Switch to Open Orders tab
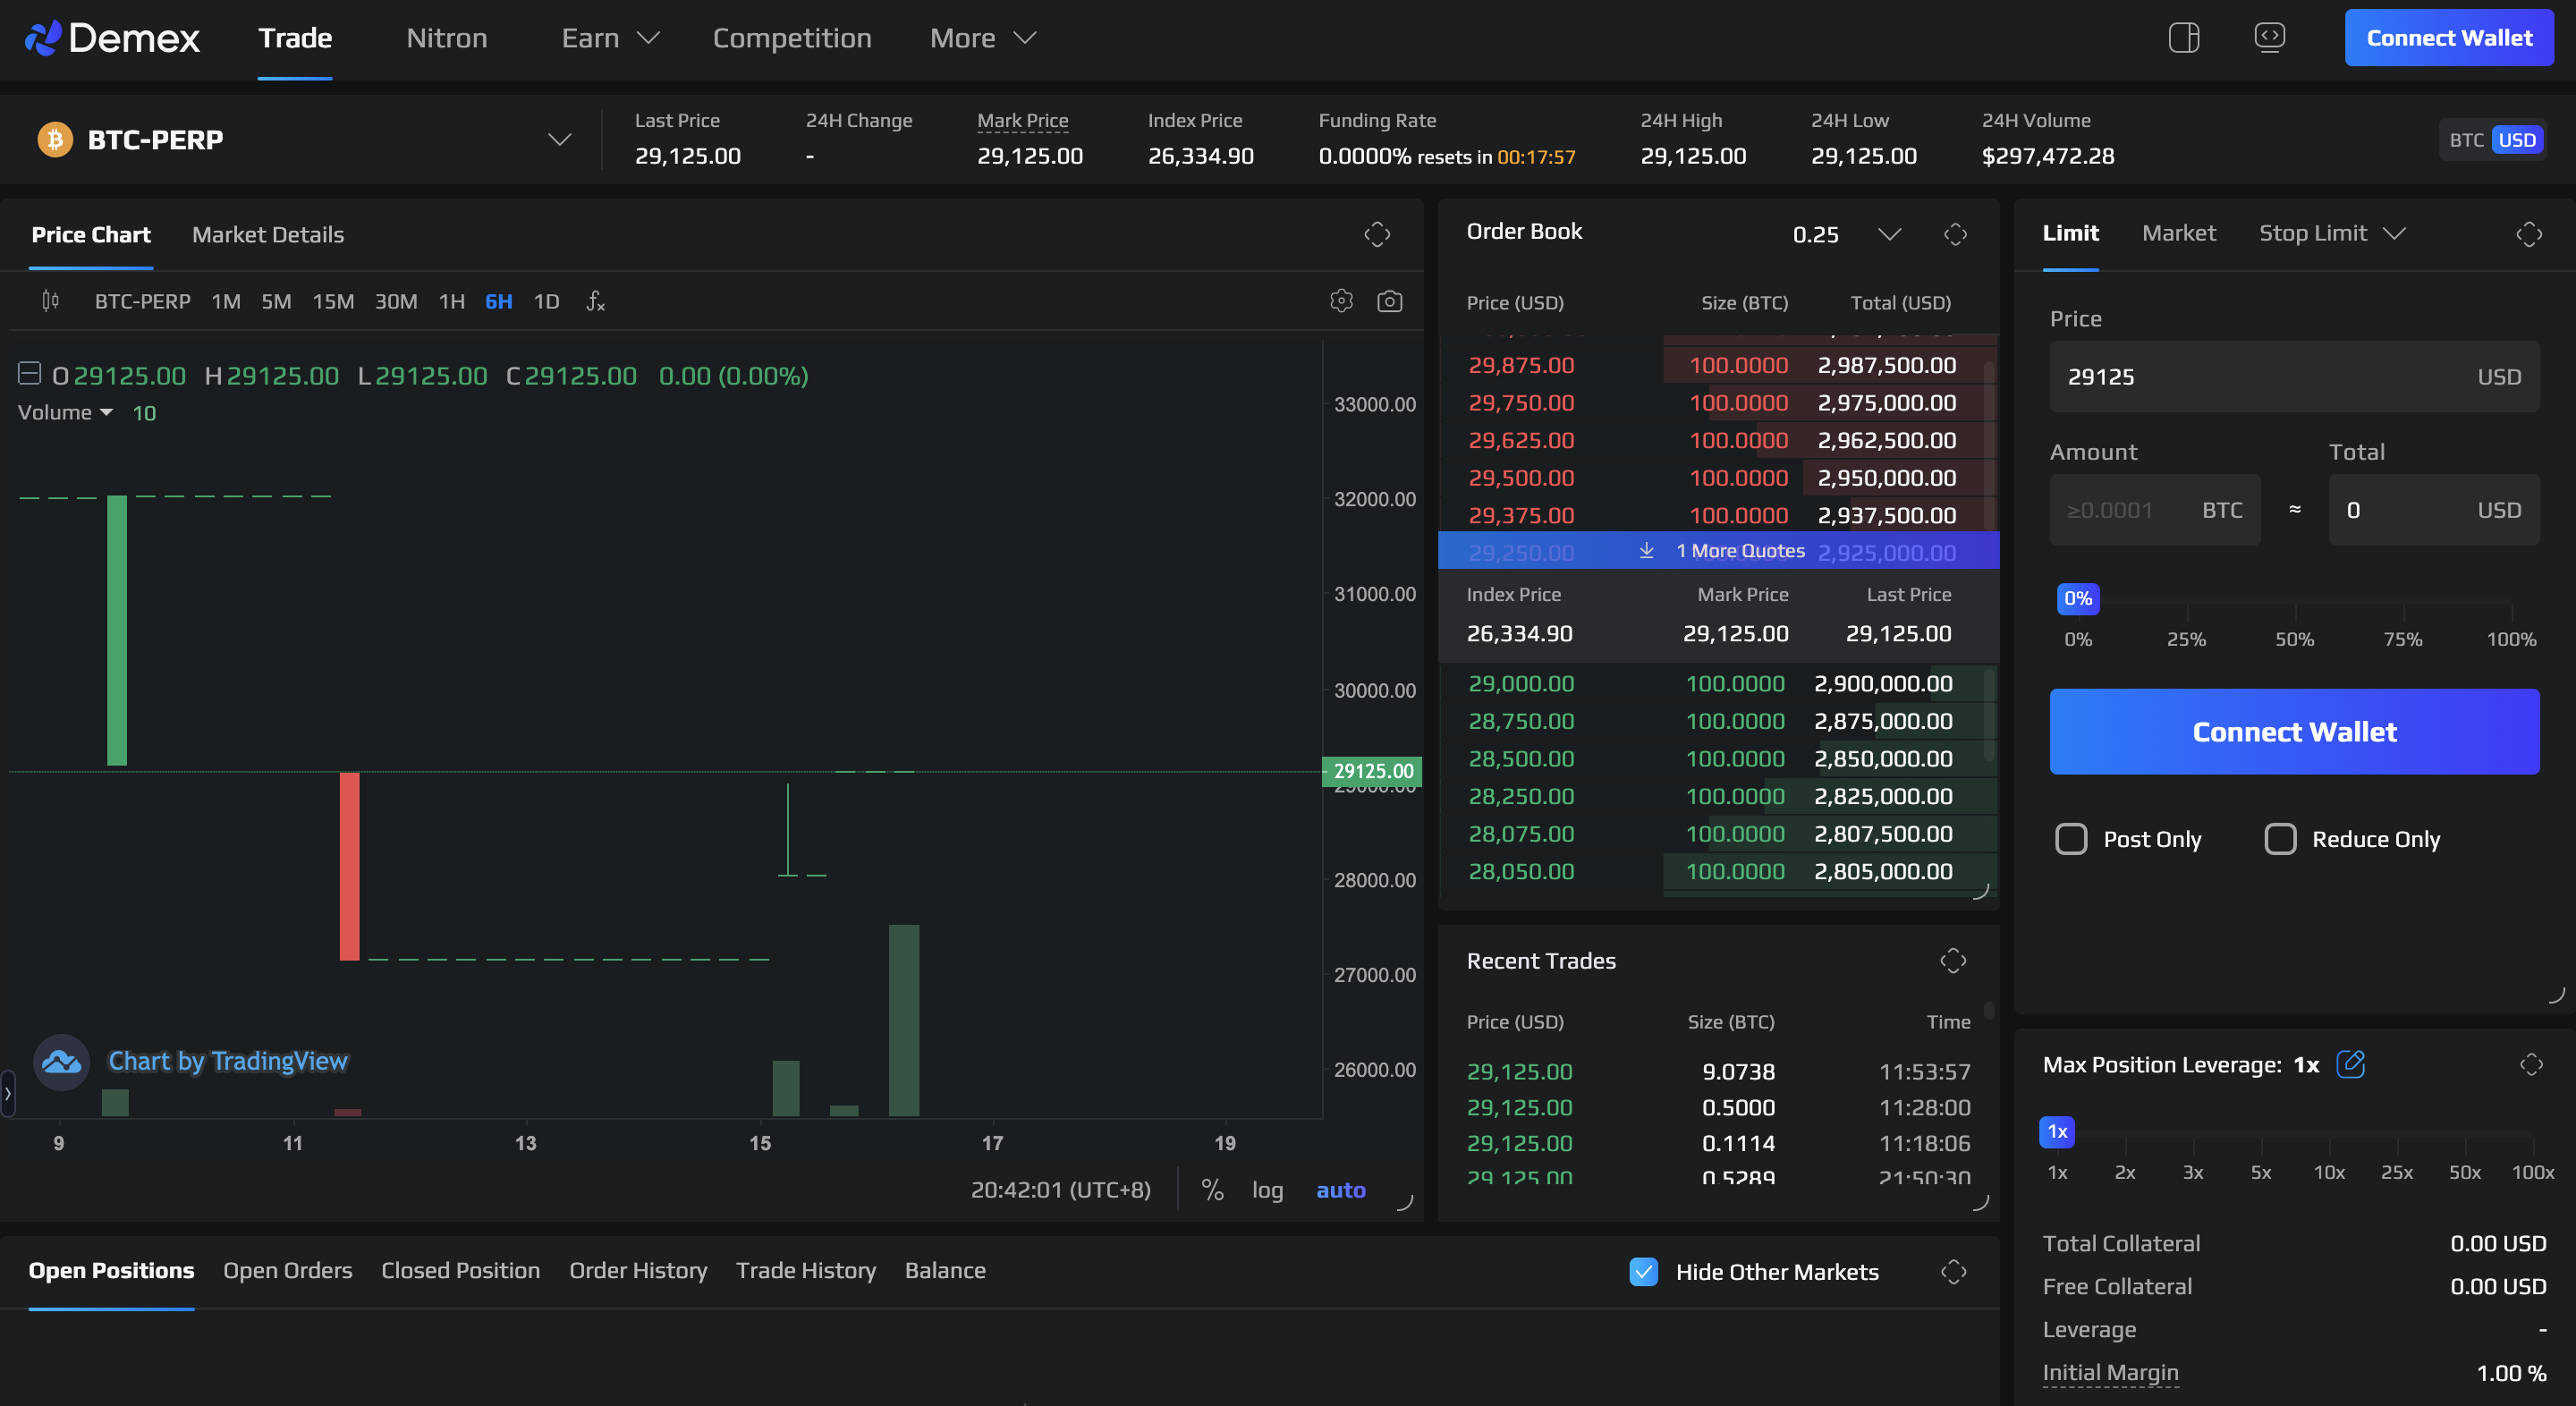 pyautogui.click(x=287, y=1270)
